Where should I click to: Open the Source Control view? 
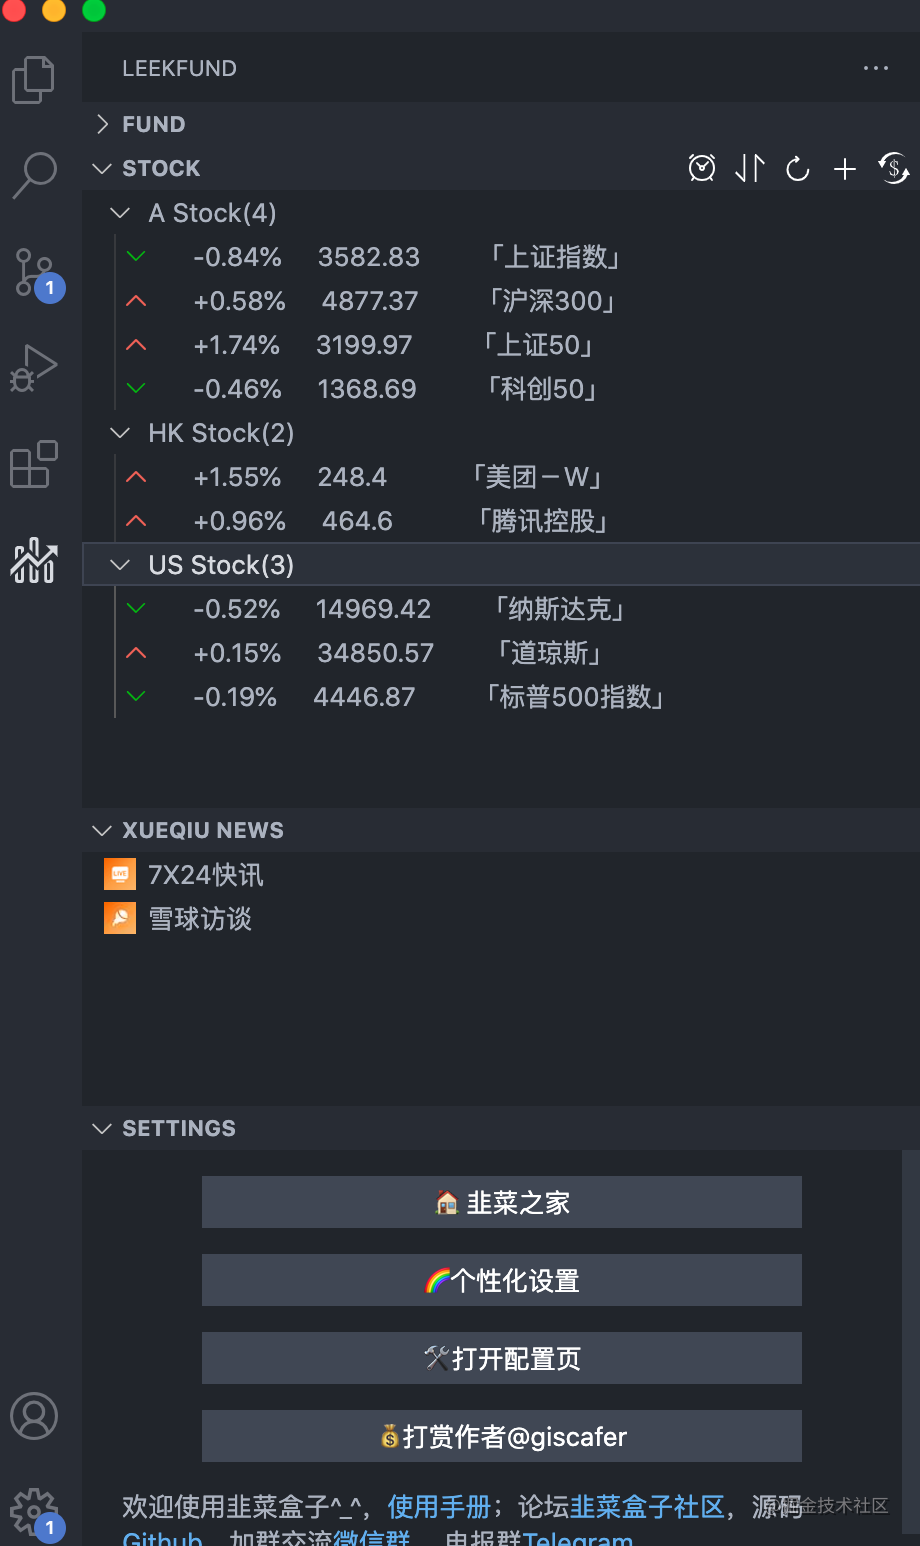coord(33,270)
